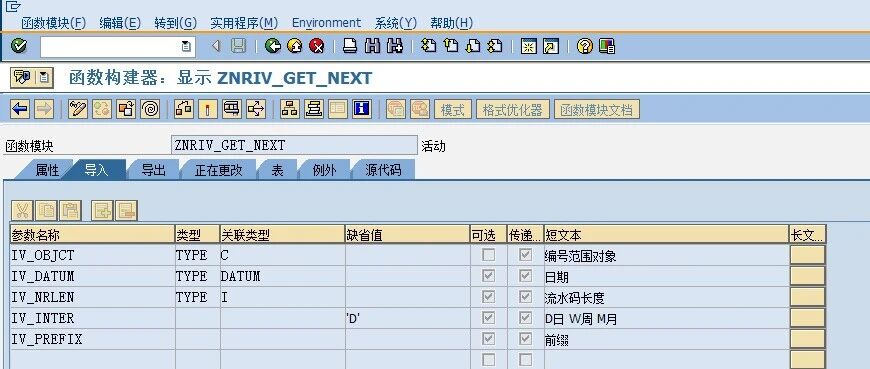Viewport: 870px width, 369px height.
Task: Select the IV_PREFIX parameter name cell
Action: [x=93, y=339]
